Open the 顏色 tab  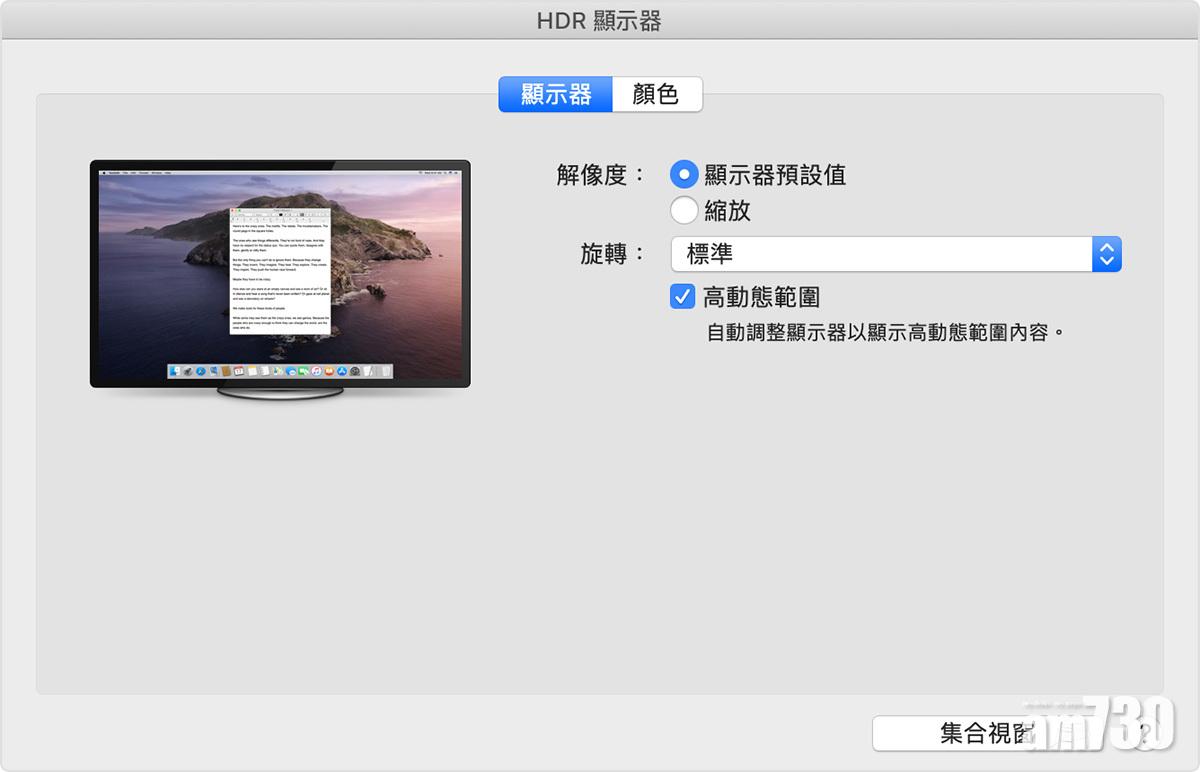coord(656,95)
